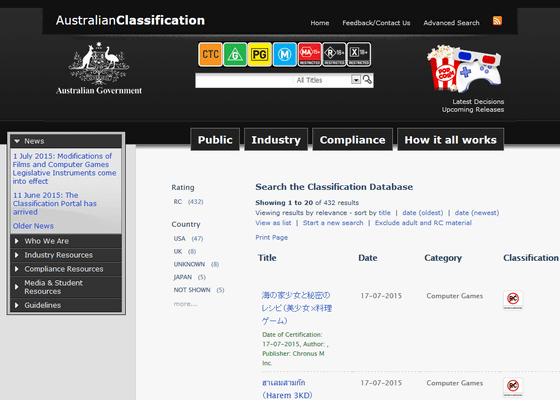Viewport: 560px width, 400px height.
Task: Select the green G rating icon
Action: tap(235, 54)
